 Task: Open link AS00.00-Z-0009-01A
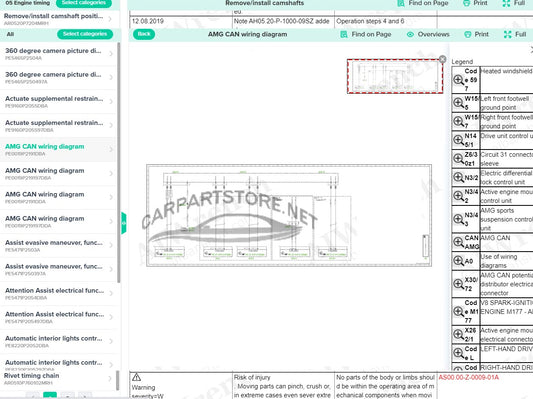pos(468,377)
